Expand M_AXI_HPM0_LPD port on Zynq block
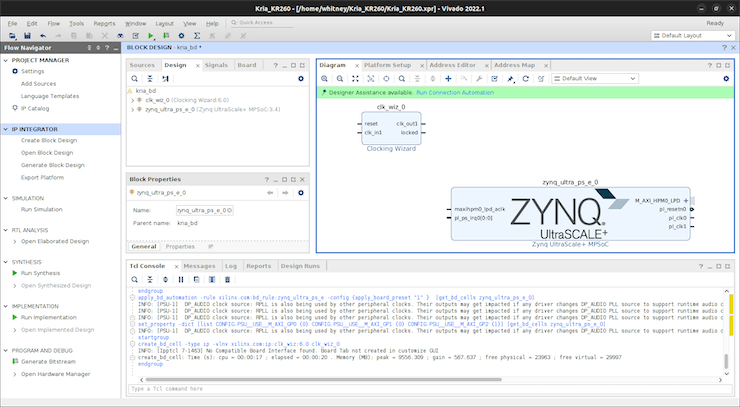The width and height of the screenshot is (740, 407). click(x=686, y=201)
